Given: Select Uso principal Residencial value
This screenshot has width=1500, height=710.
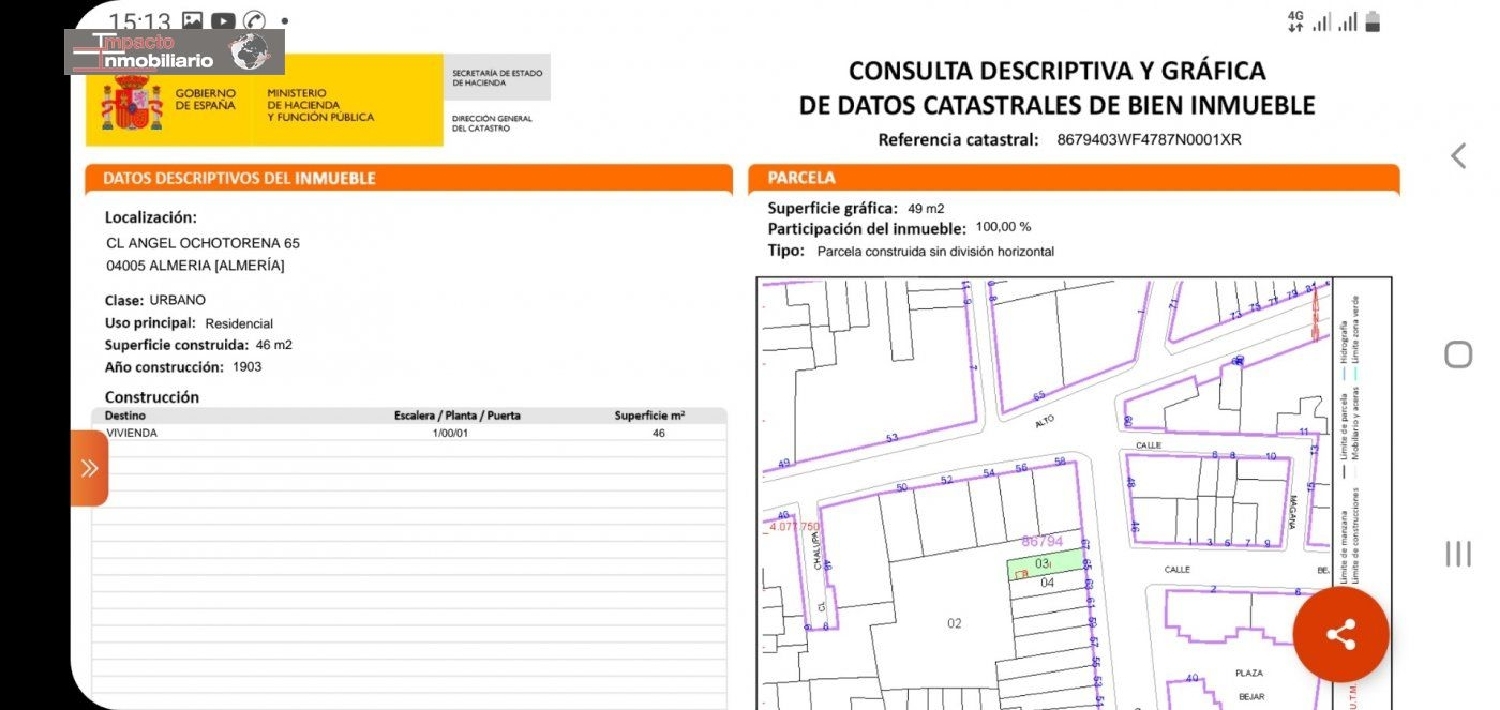Looking at the screenshot, I should (x=239, y=324).
